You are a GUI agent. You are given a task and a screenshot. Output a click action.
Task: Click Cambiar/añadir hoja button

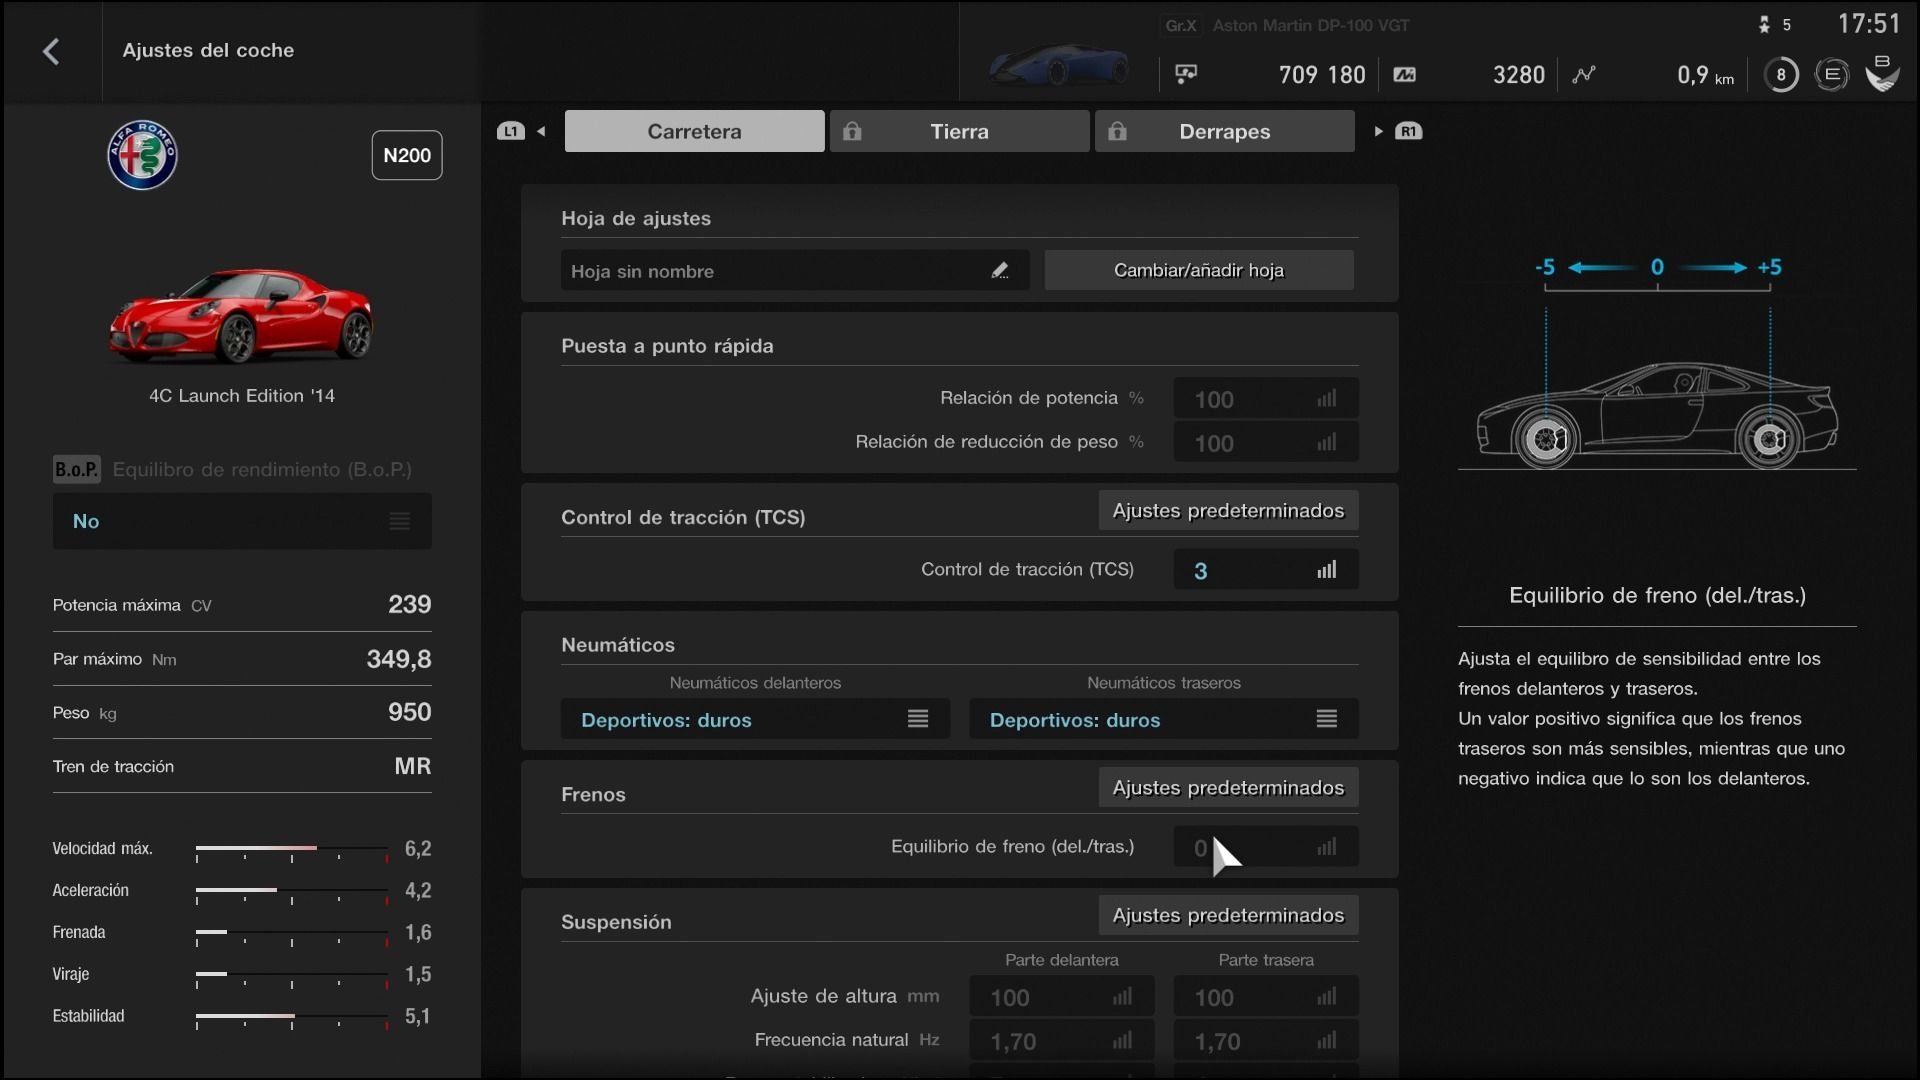1198,270
